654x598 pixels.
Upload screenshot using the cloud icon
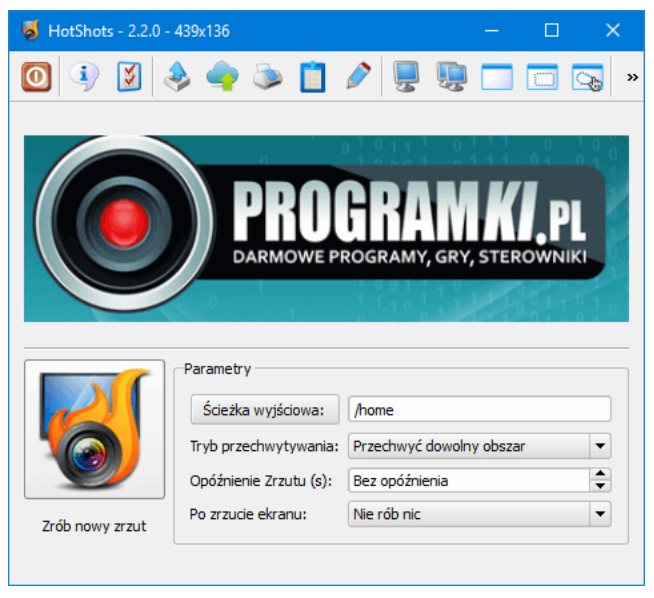tap(222, 76)
